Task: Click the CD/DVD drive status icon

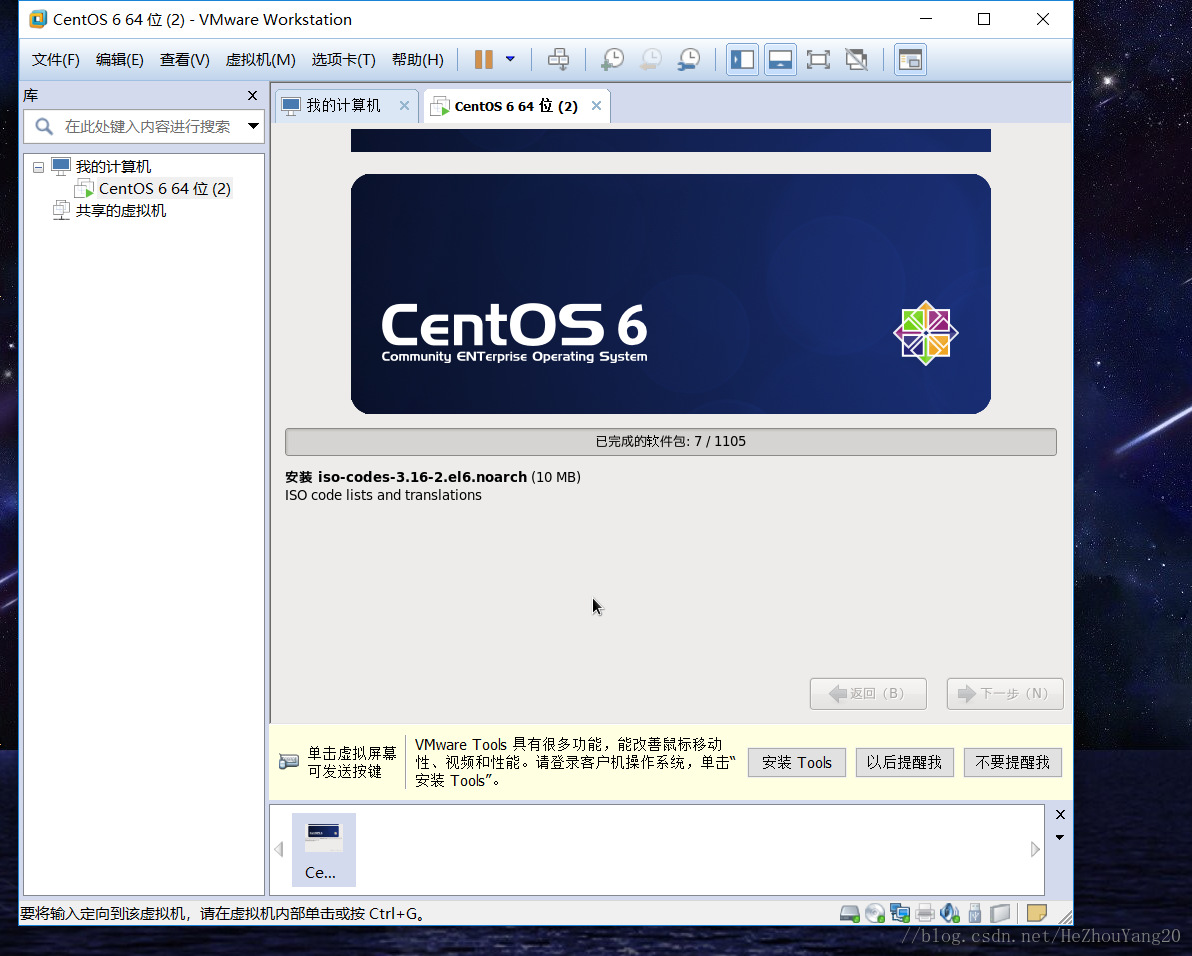Action: (875, 913)
